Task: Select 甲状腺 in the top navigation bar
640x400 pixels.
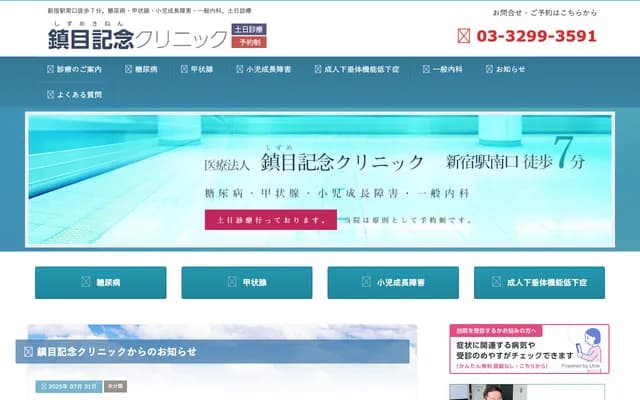Action: [x=196, y=70]
